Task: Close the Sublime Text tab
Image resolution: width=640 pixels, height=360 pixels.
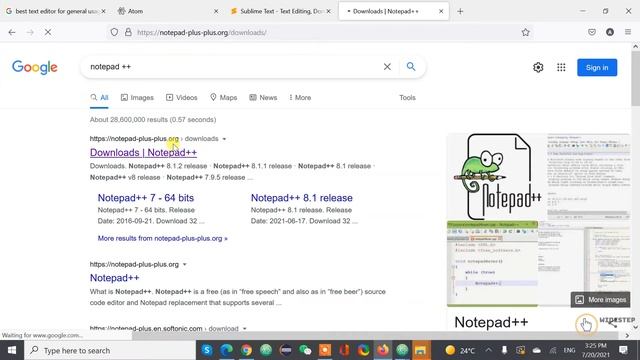Action: (x=329, y=11)
